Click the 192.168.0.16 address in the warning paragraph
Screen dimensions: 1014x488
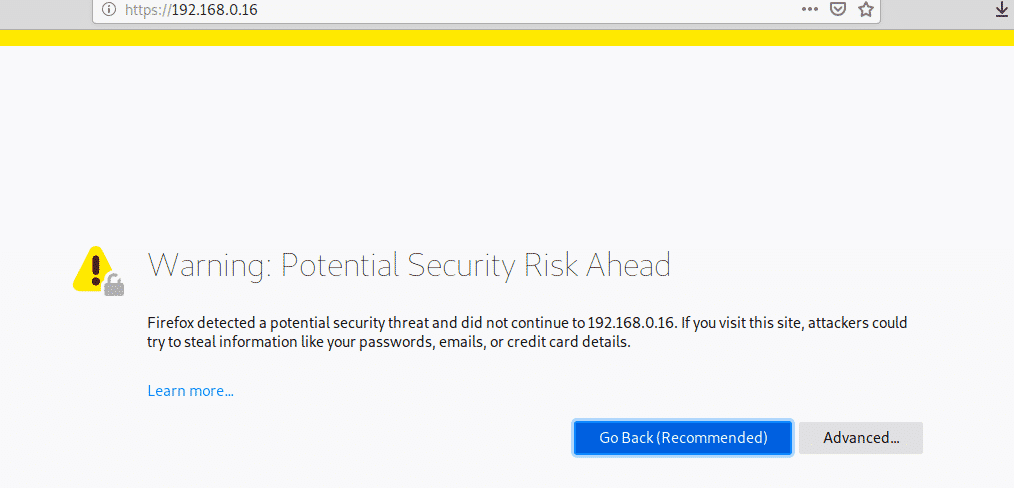[x=633, y=323]
